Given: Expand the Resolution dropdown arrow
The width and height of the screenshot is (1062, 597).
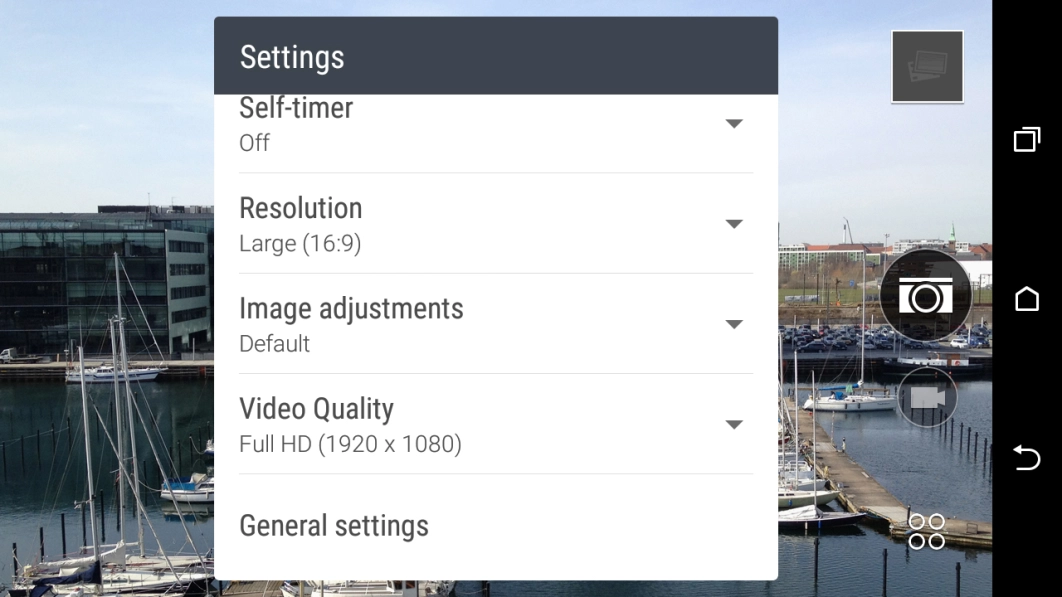Looking at the screenshot, I should click(x=734, y=224).
